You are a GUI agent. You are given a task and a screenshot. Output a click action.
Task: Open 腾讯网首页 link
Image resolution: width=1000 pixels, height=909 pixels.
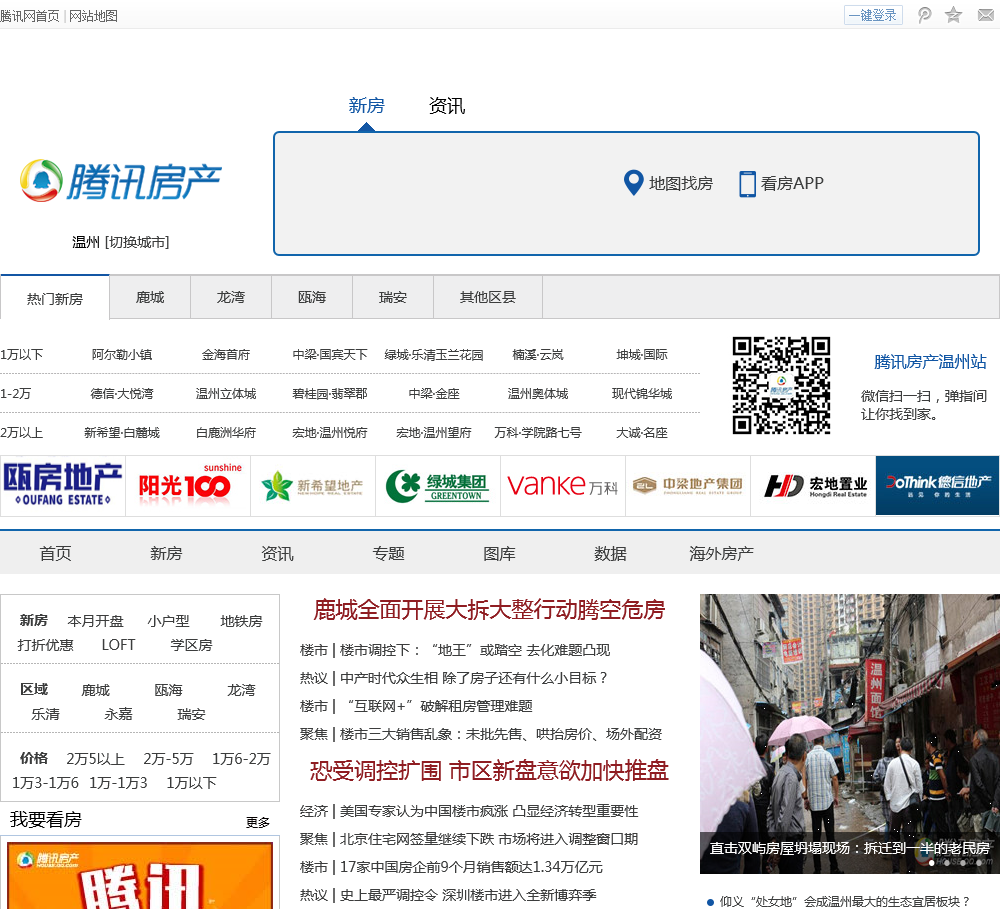(29, 16)
